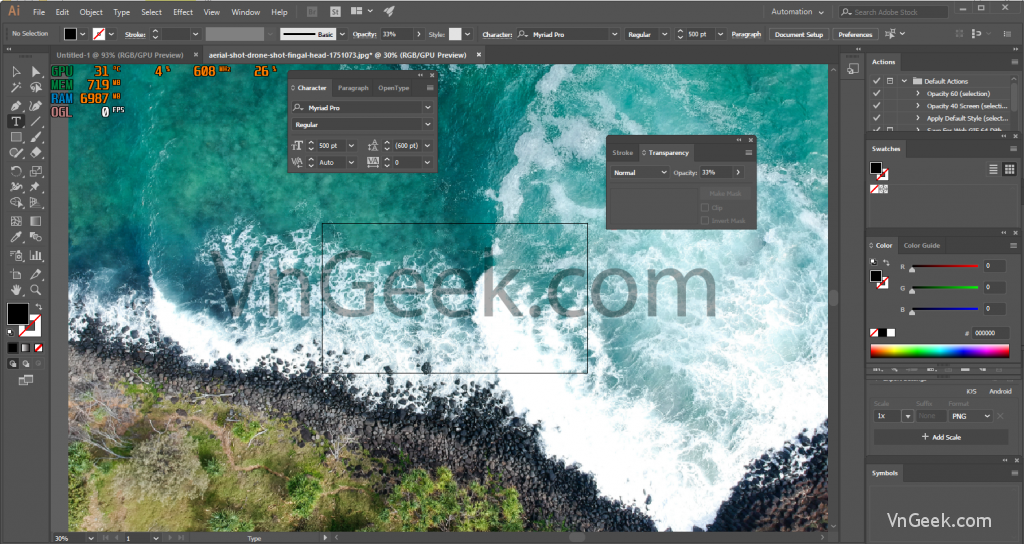Open the font family dropdown in Character panel
This screenshot has width=1024, height=544.
428,108
